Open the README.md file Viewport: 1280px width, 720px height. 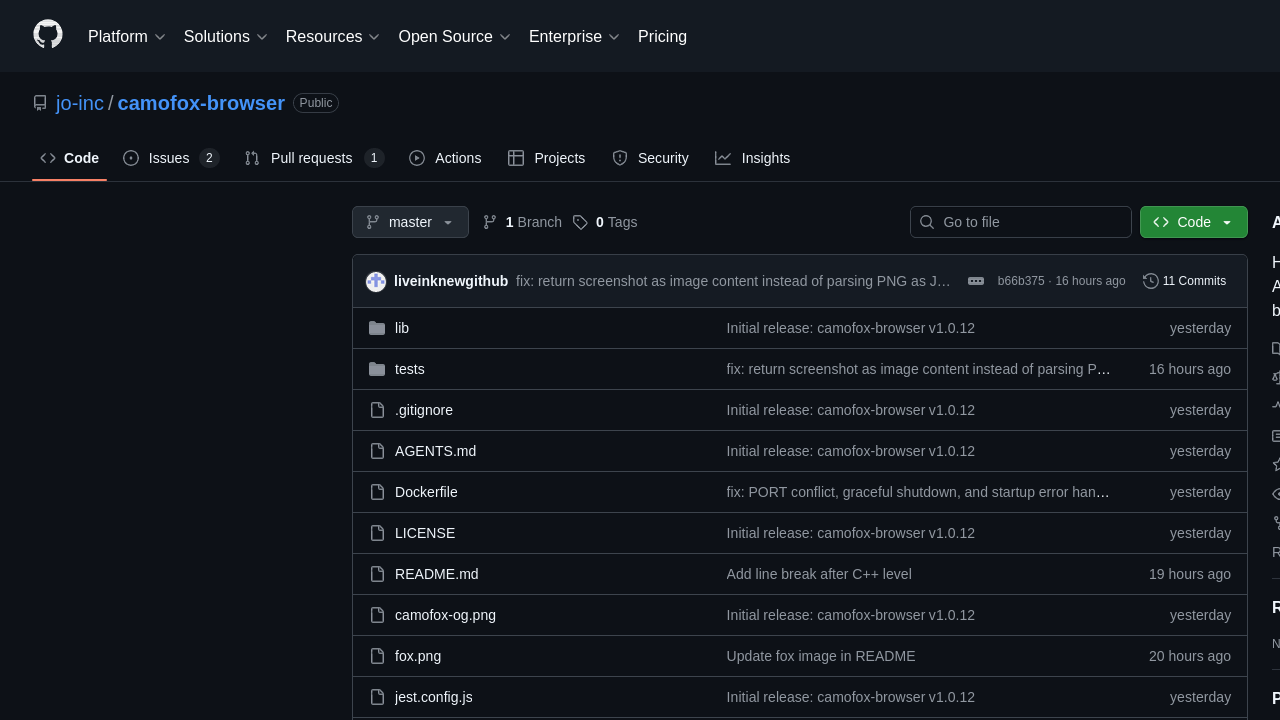coord(436,574)
